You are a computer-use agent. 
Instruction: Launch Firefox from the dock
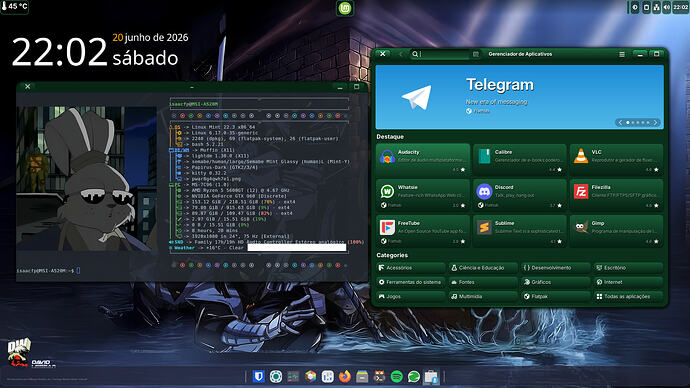point(345,377)
